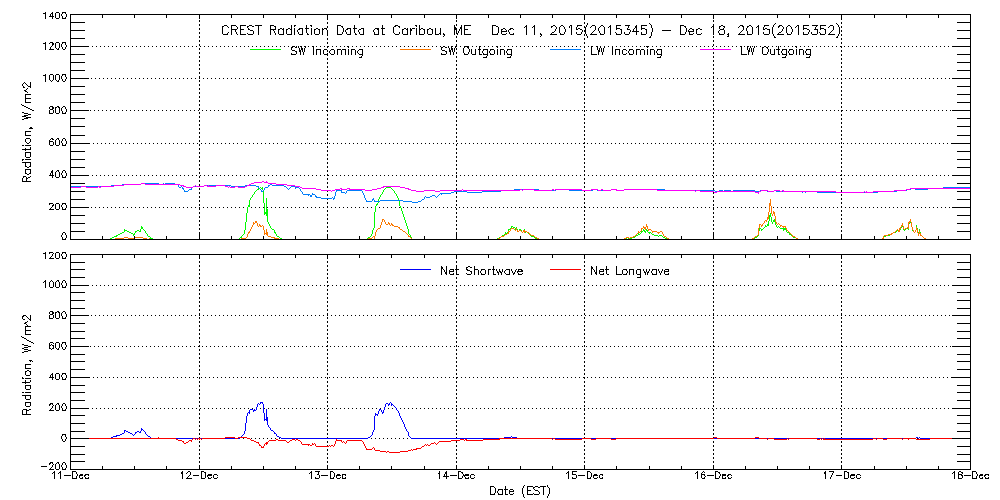Viewport: 1000px width, 500px height.
Task: Click the red Net Longwave legend line
Action: pyautogui.click(x=564, y=270)
